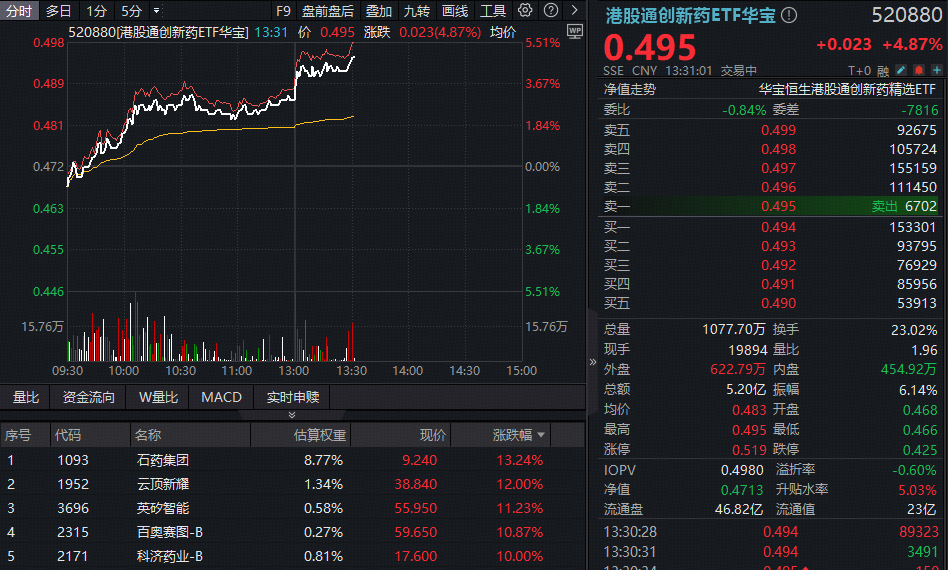Switch to the MACD indicator tab

(x=221, y=397)
